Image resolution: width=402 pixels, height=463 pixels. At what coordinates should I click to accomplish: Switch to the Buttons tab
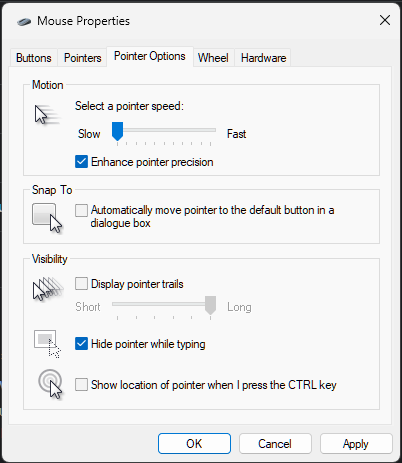(x=34, y=58)
